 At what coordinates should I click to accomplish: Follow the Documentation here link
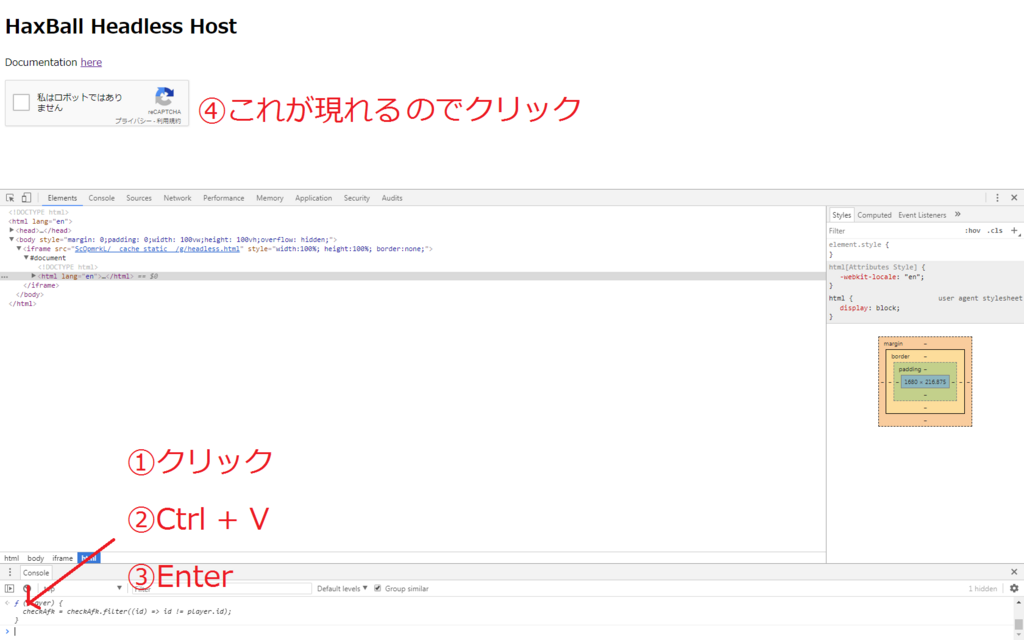pyautogui.click(x=91, y=62)
